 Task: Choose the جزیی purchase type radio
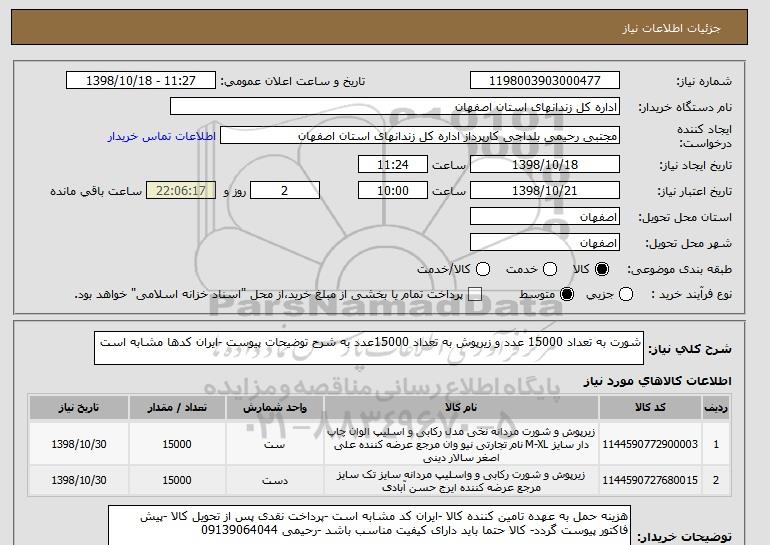[x=626, y=295]
